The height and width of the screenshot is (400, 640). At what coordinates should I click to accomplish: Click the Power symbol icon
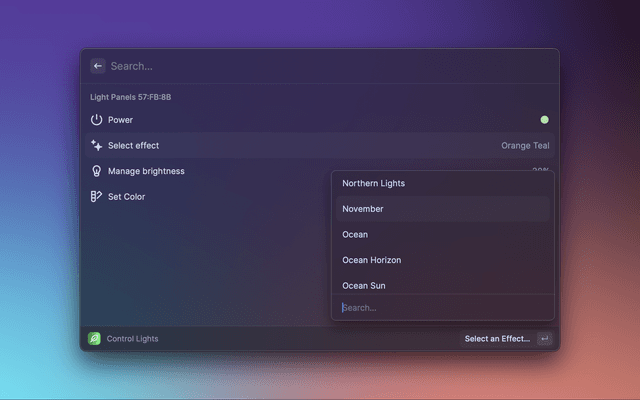[x=97, y=120]
